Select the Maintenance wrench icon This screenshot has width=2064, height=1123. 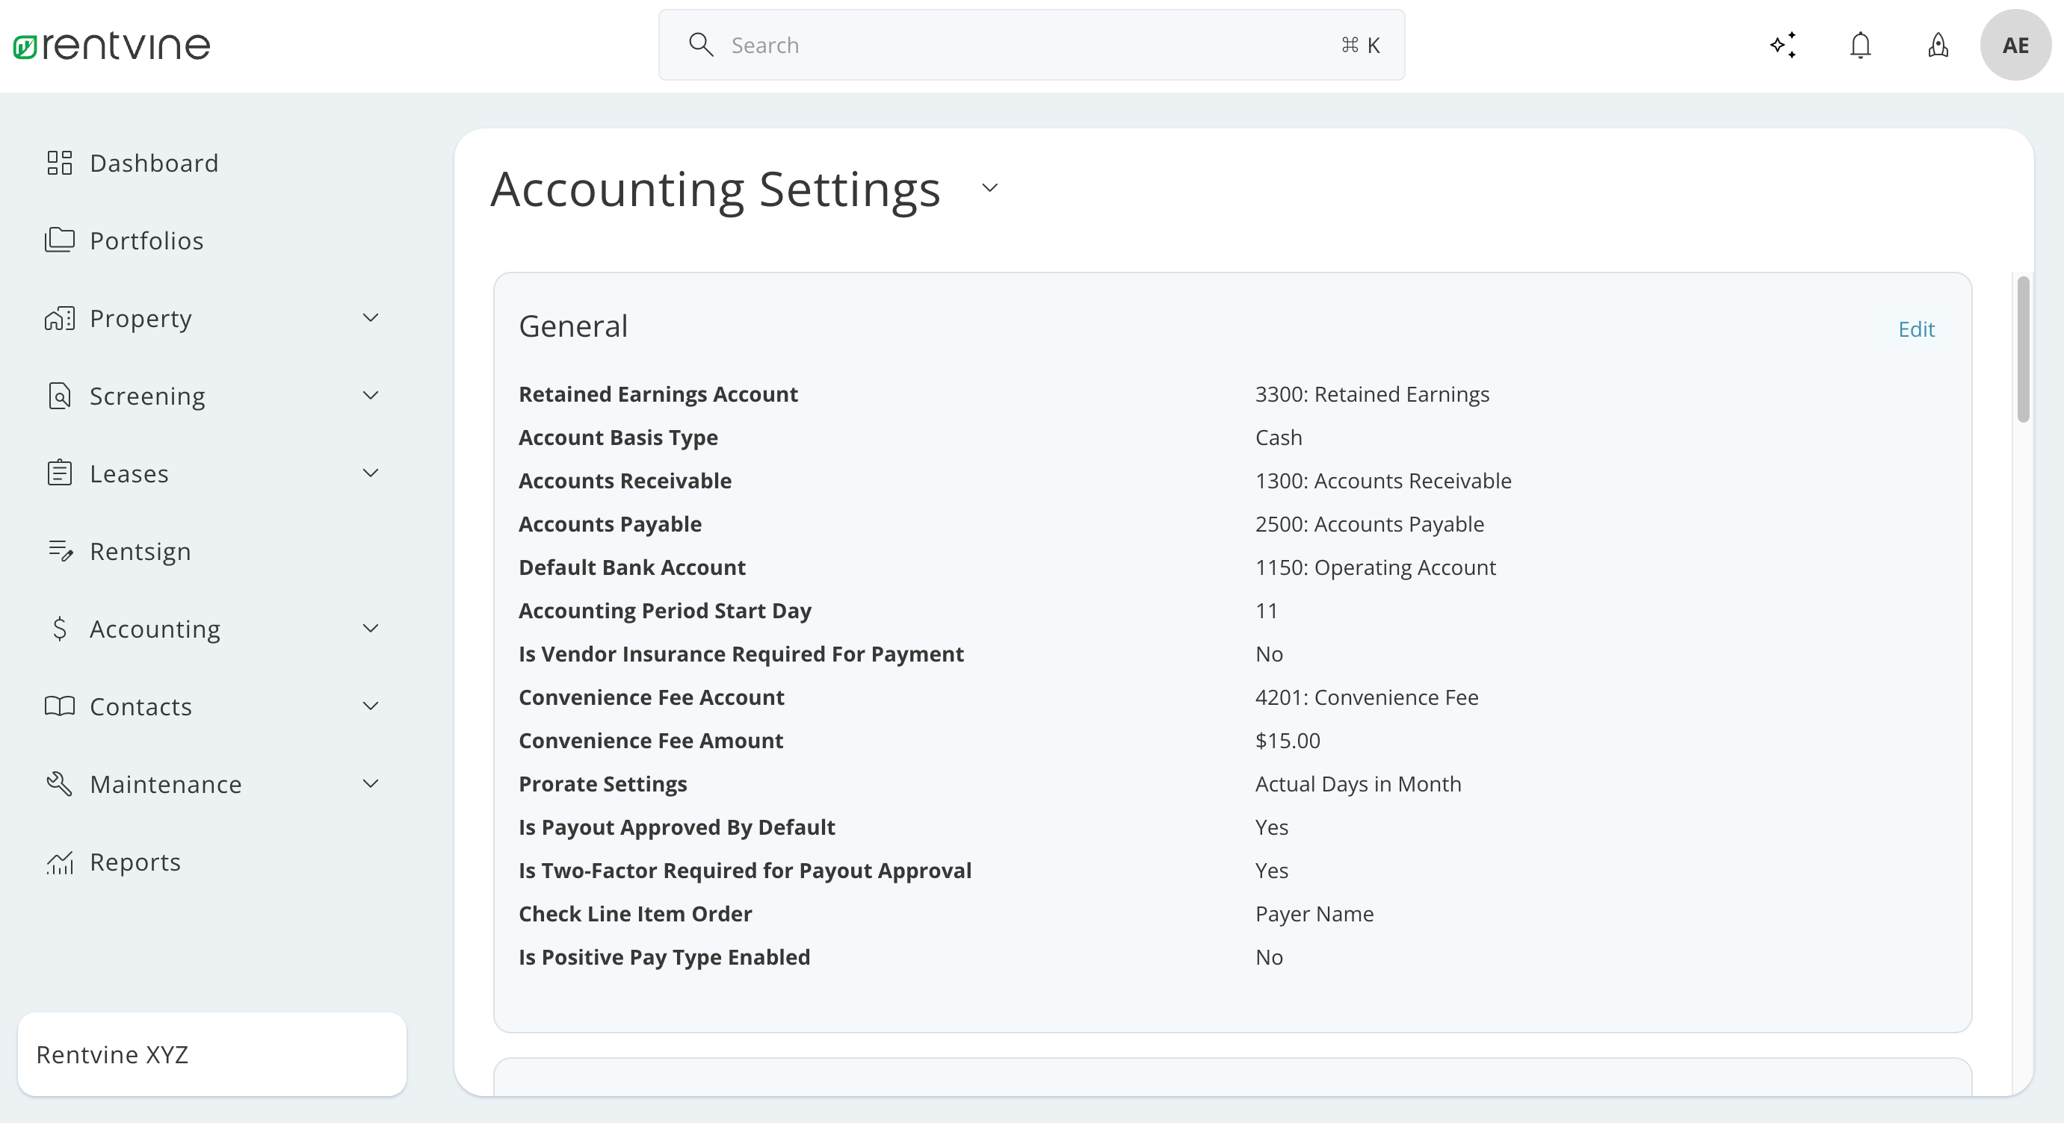[60, 783]
